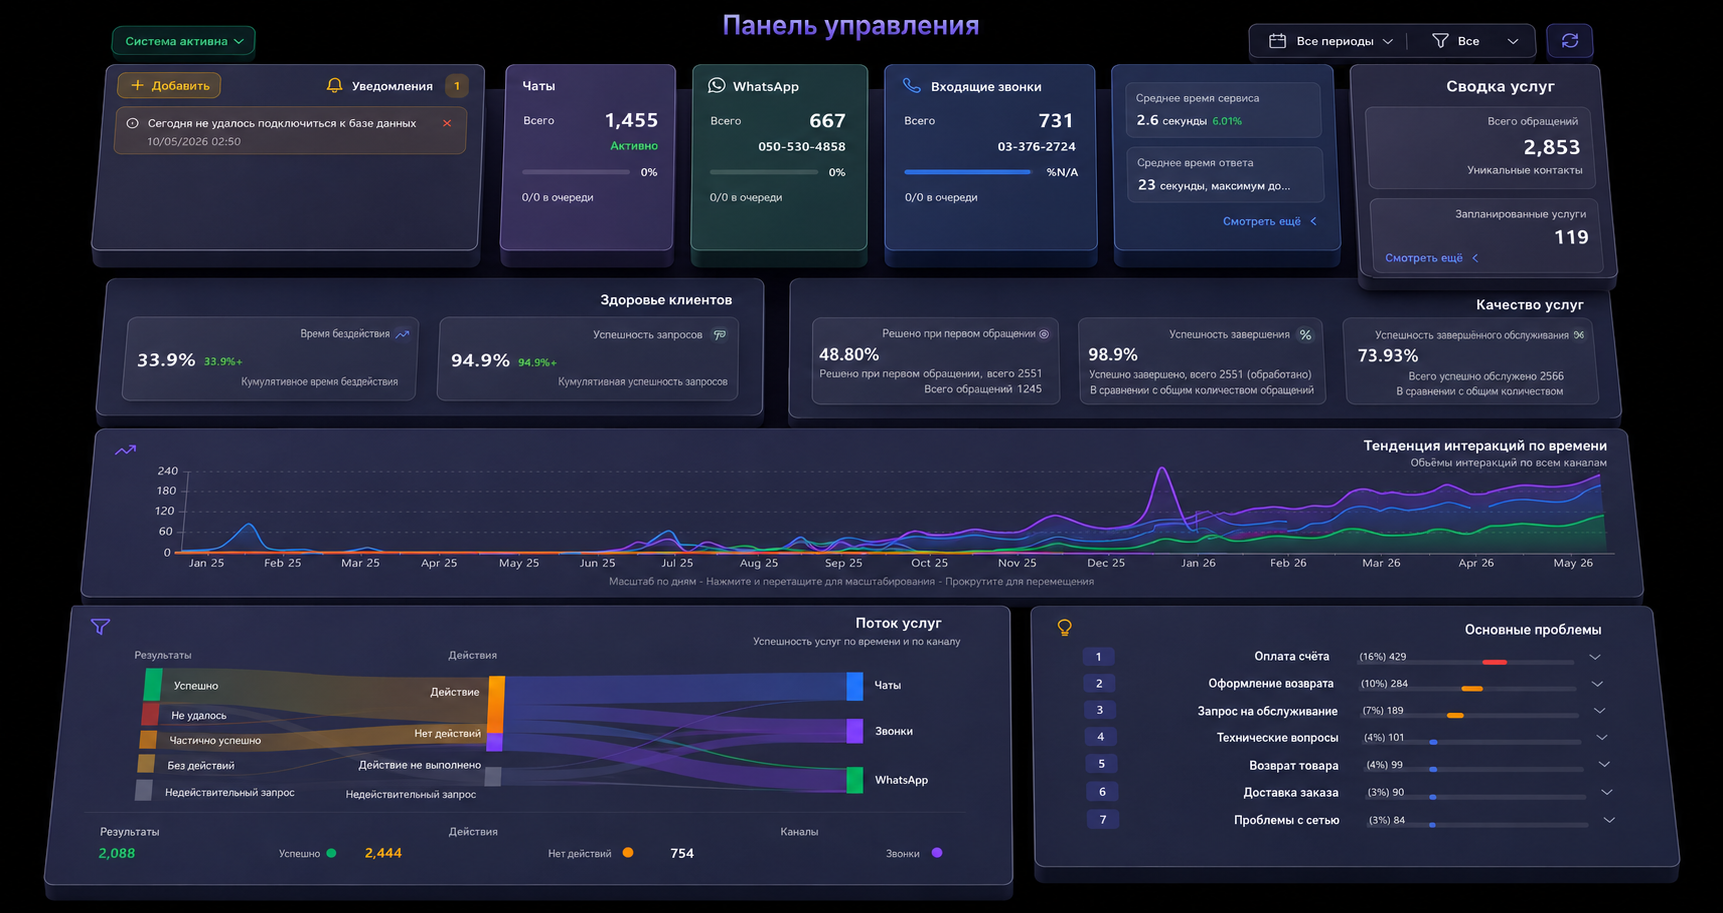Click the trend icon beside Время бездействия
Image resolution: width=1723 pixels, height=913 pixels.
point(402,334)
